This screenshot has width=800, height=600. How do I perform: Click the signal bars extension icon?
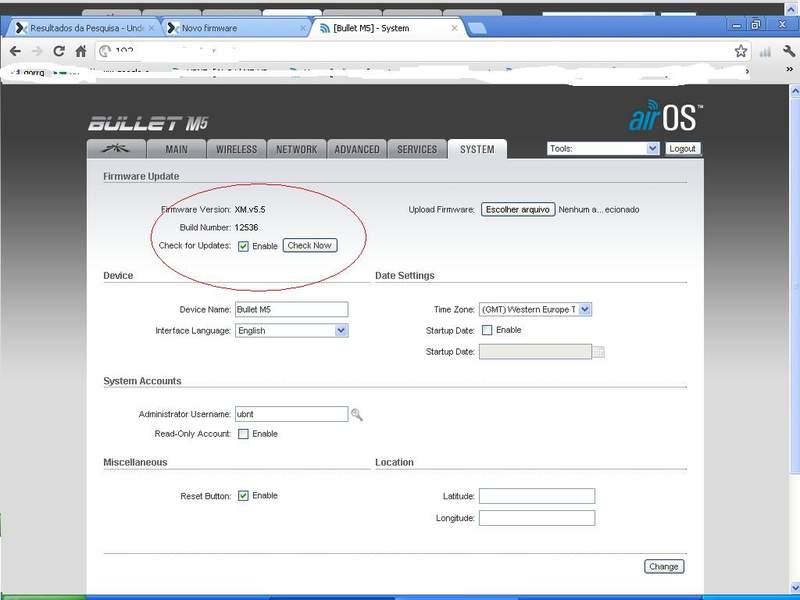(x=765, y=52)
